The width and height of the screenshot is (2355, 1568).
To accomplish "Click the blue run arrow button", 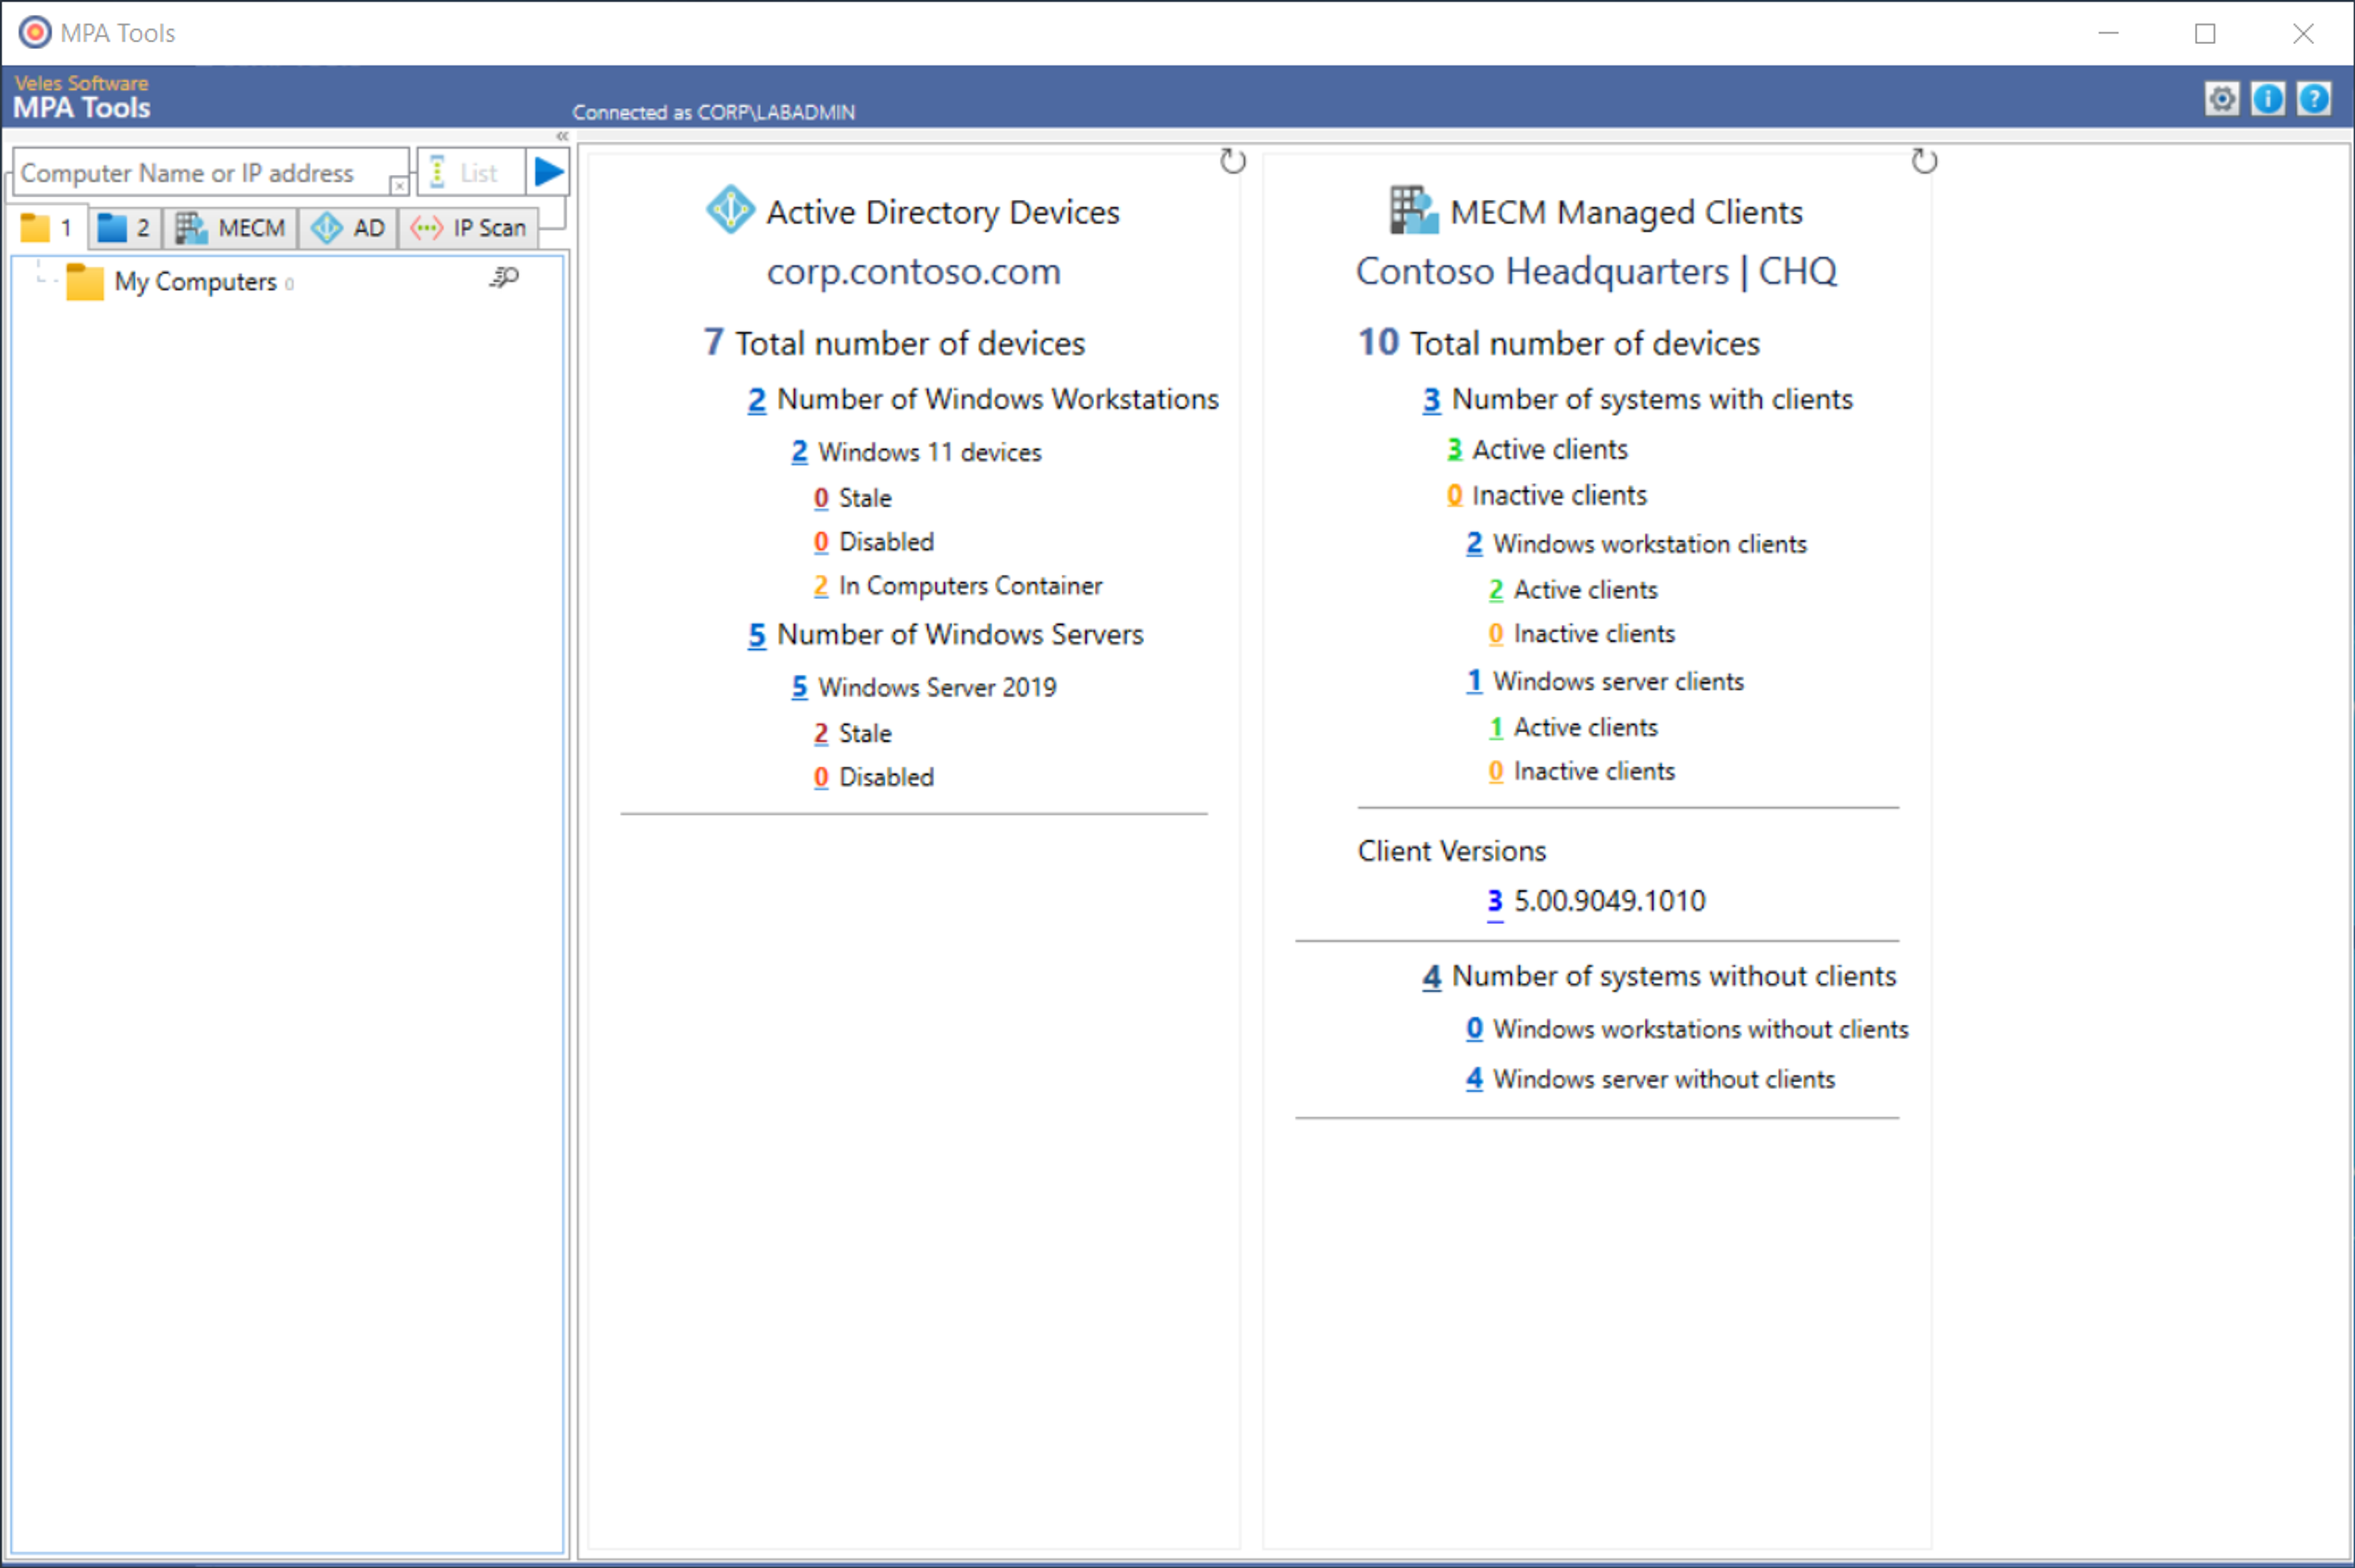I will (548, 172).
